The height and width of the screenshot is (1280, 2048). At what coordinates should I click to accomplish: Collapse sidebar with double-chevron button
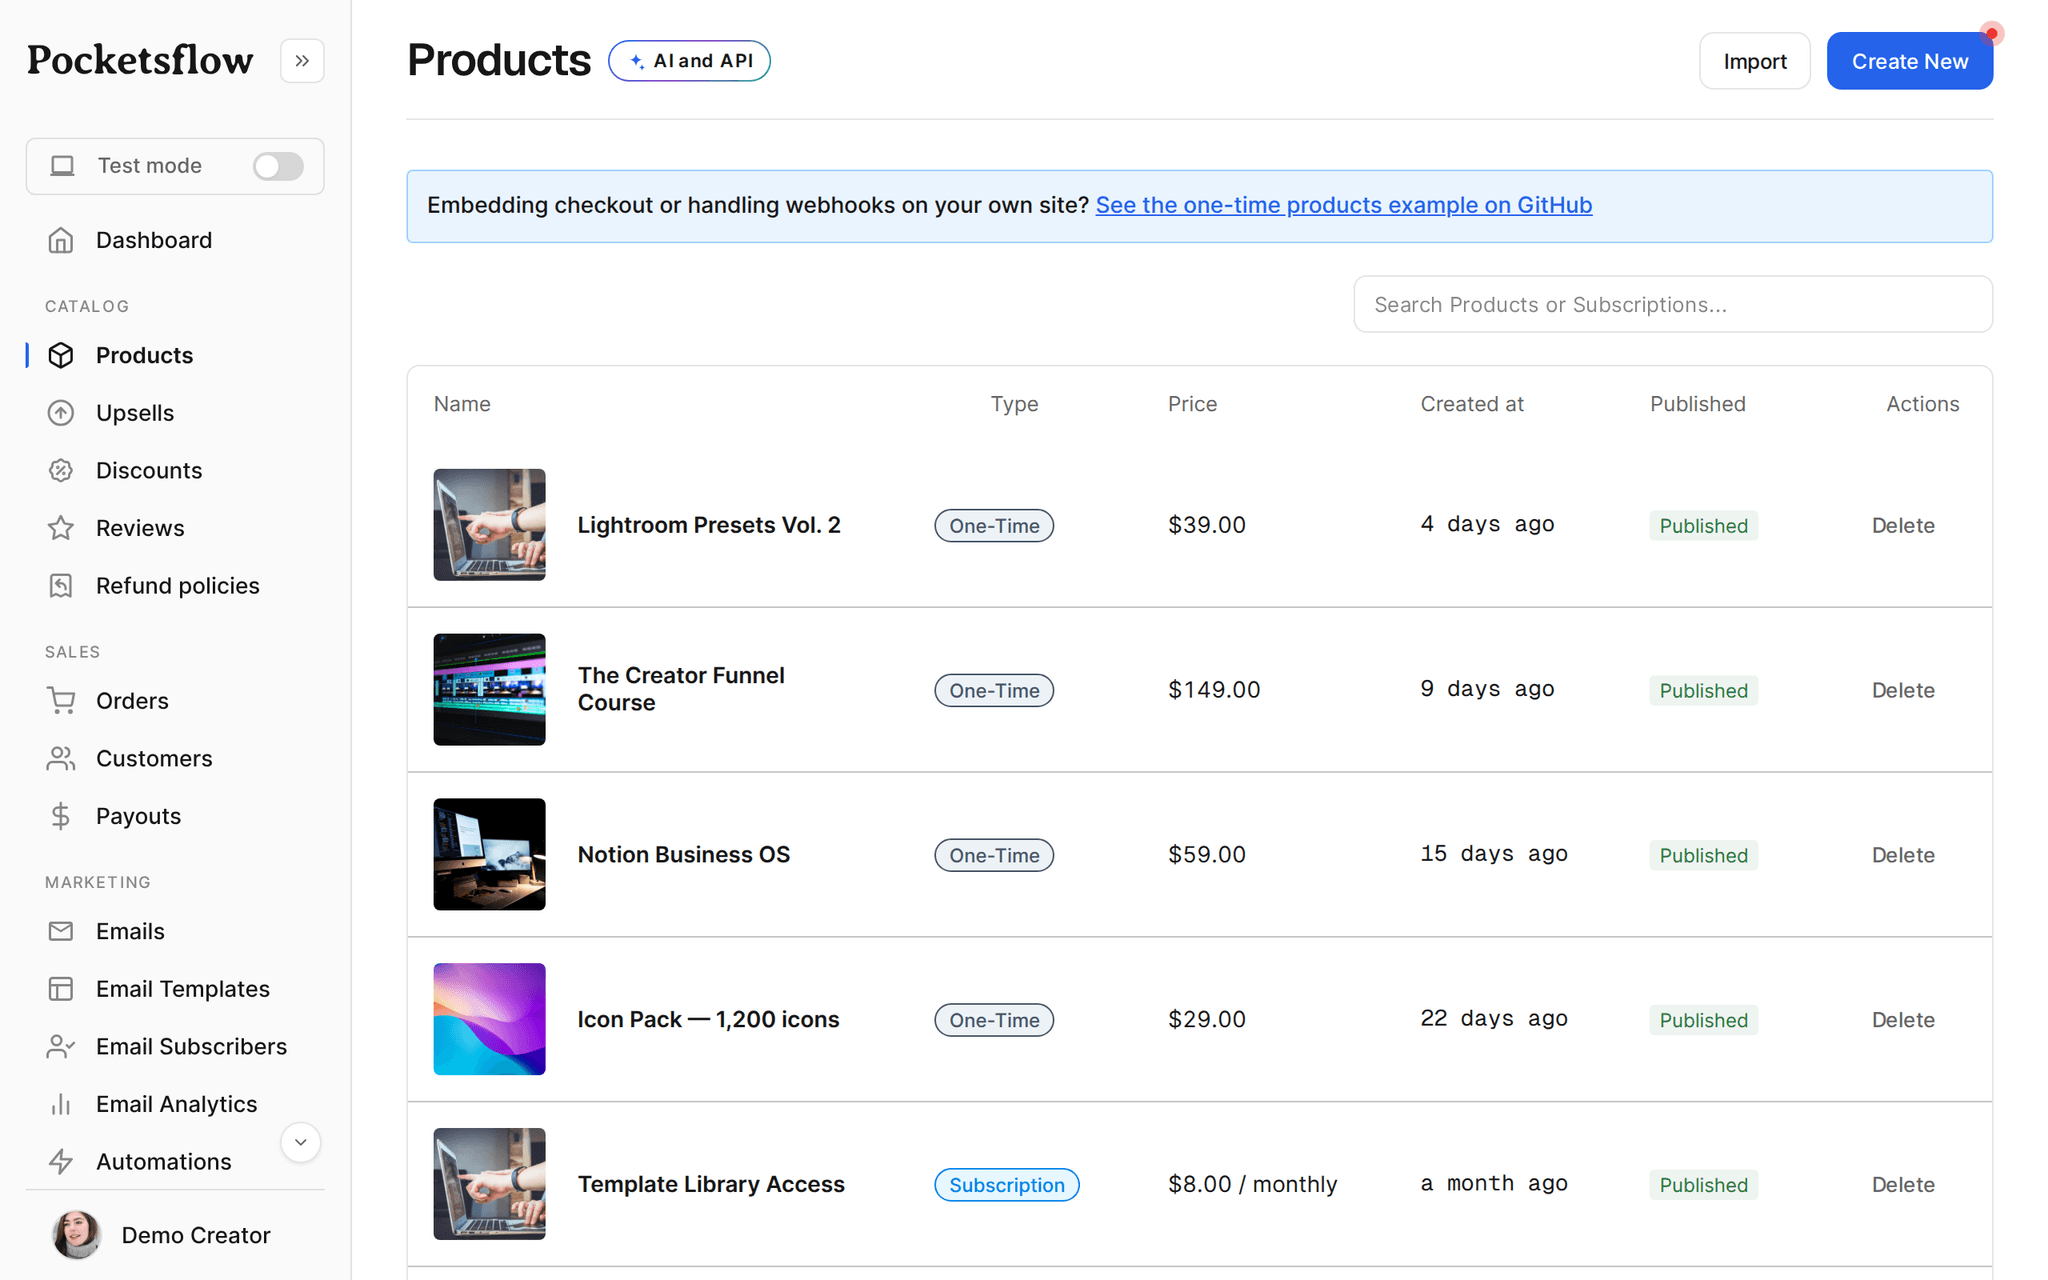[302, 61]
